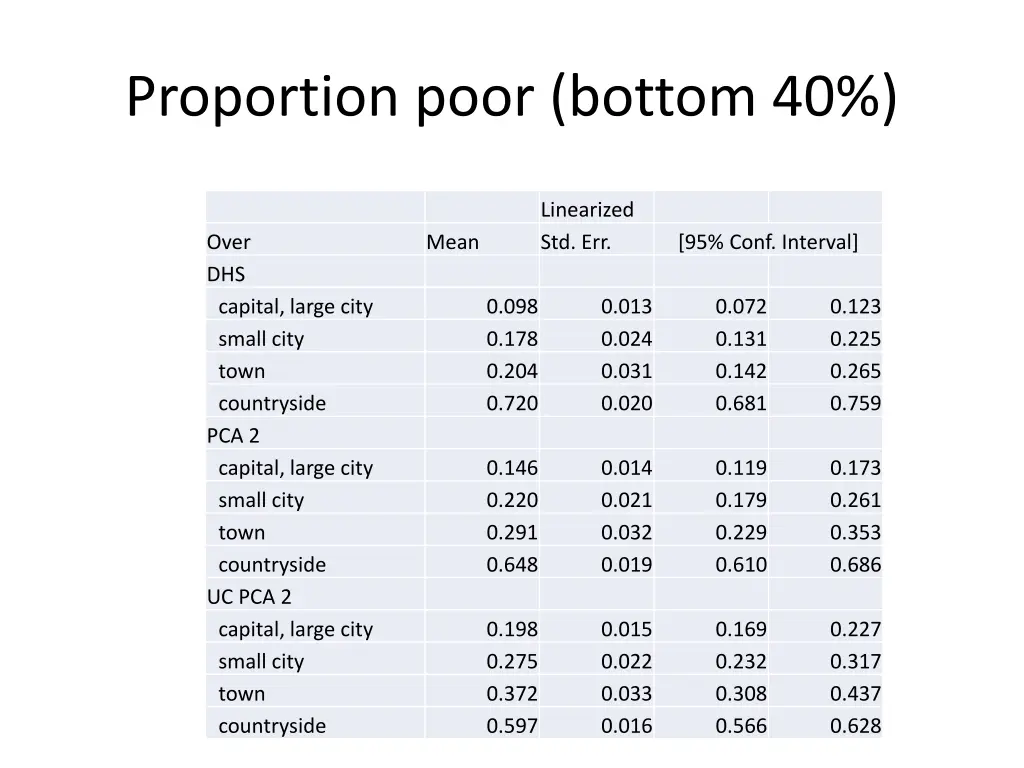
Task: Select the lower bound value 0.131
Action: 741,339
